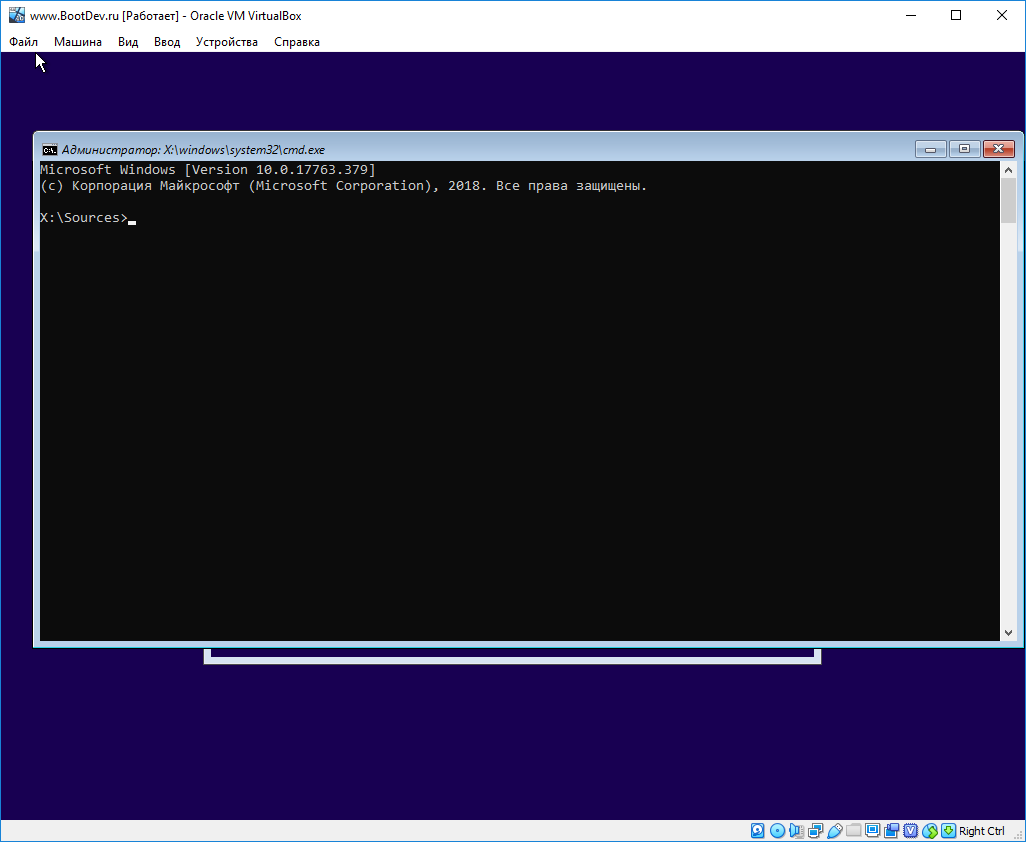This screenshot has height=842, width=1026.
Task: Click the keyboard capture green arrow icon
Action: pos(948,831)
